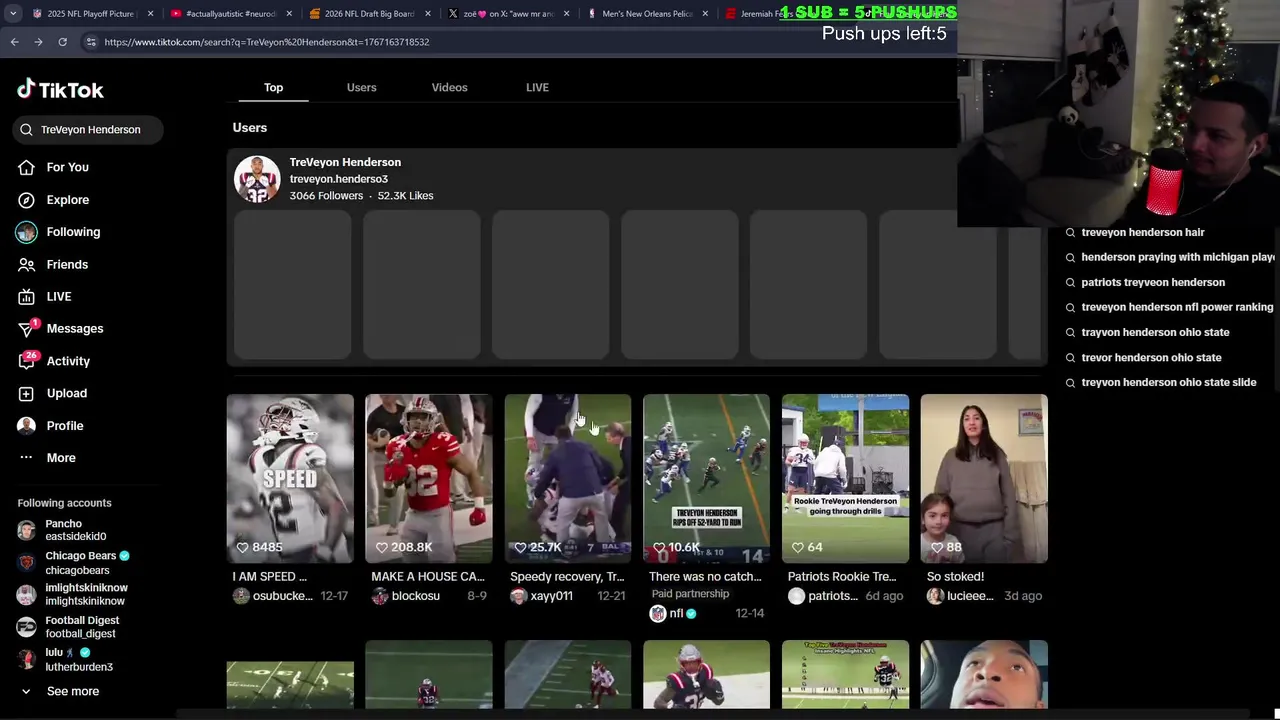
Task: Close the #actuallyautistic browser tab
Action: [289, 14]
